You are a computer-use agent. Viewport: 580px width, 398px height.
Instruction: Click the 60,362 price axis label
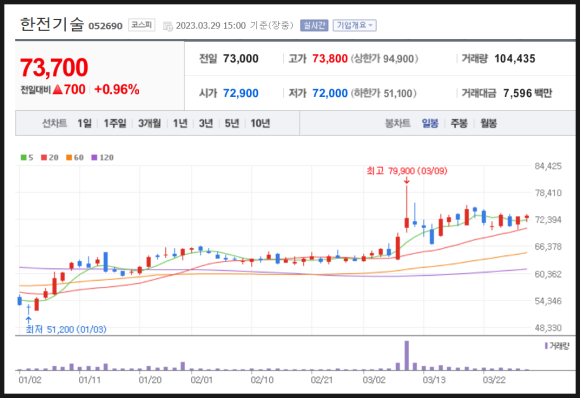click(548, 274)
